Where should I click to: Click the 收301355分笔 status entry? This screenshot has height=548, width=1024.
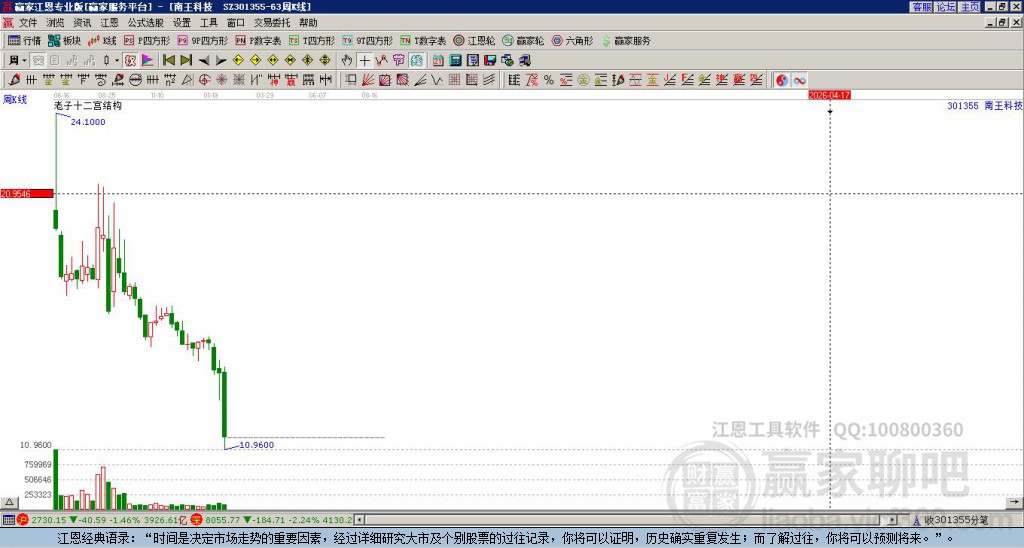tap(956, 520)
